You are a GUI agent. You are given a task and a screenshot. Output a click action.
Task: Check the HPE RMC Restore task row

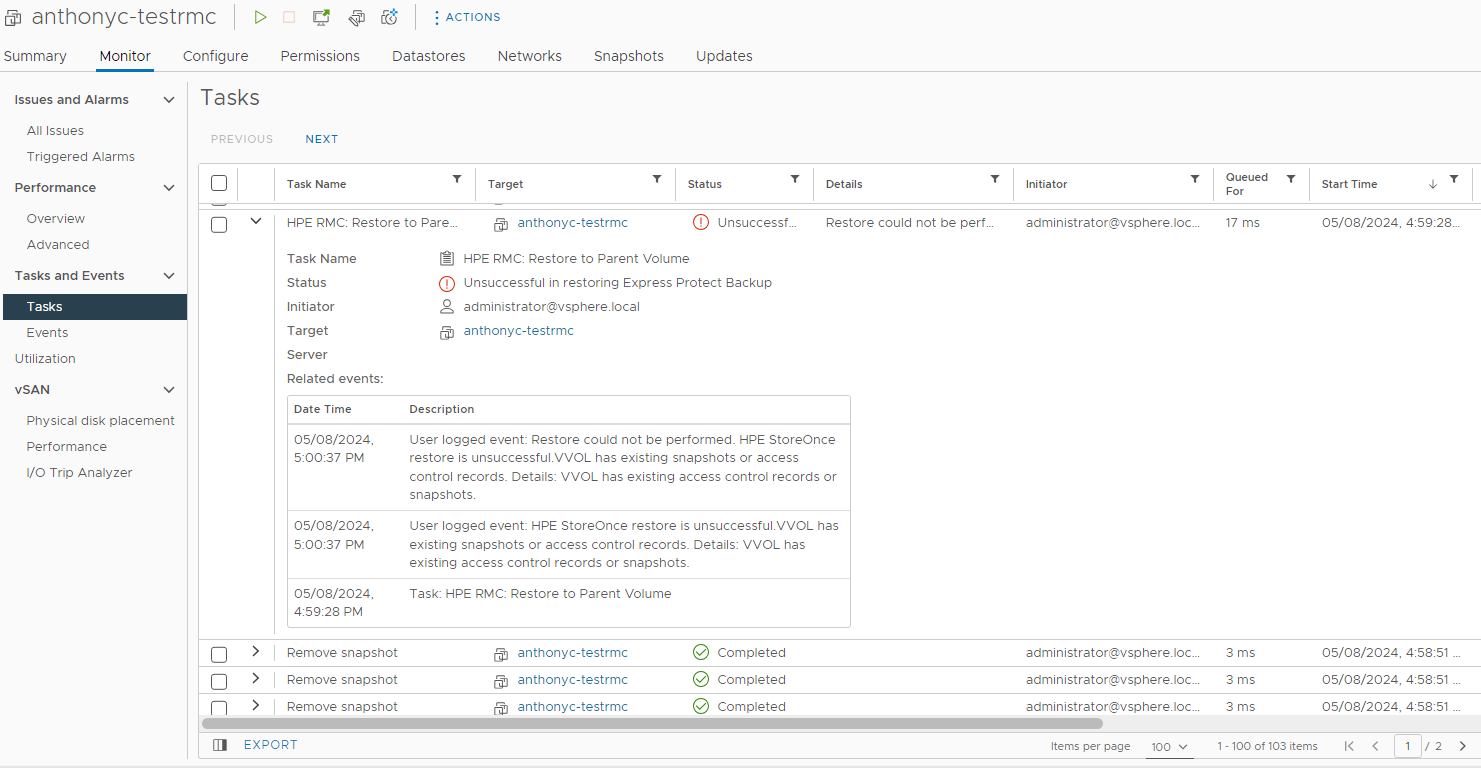(219, 225)
